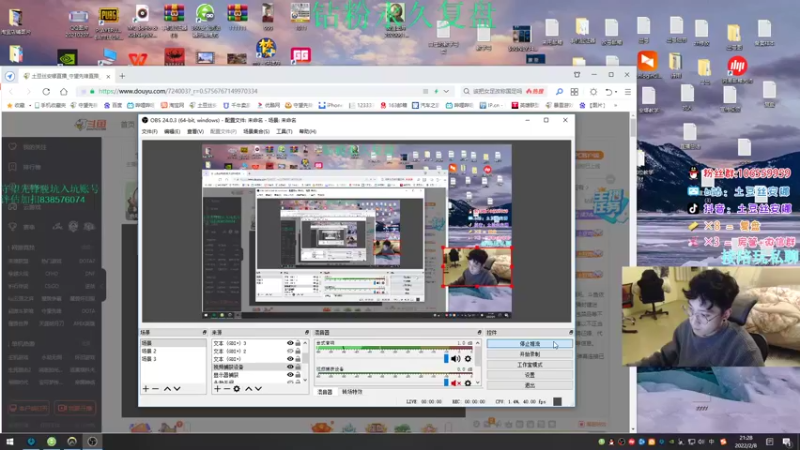Open the browser hamburger menu
This screenshot has height=450, width=800.
628,92
